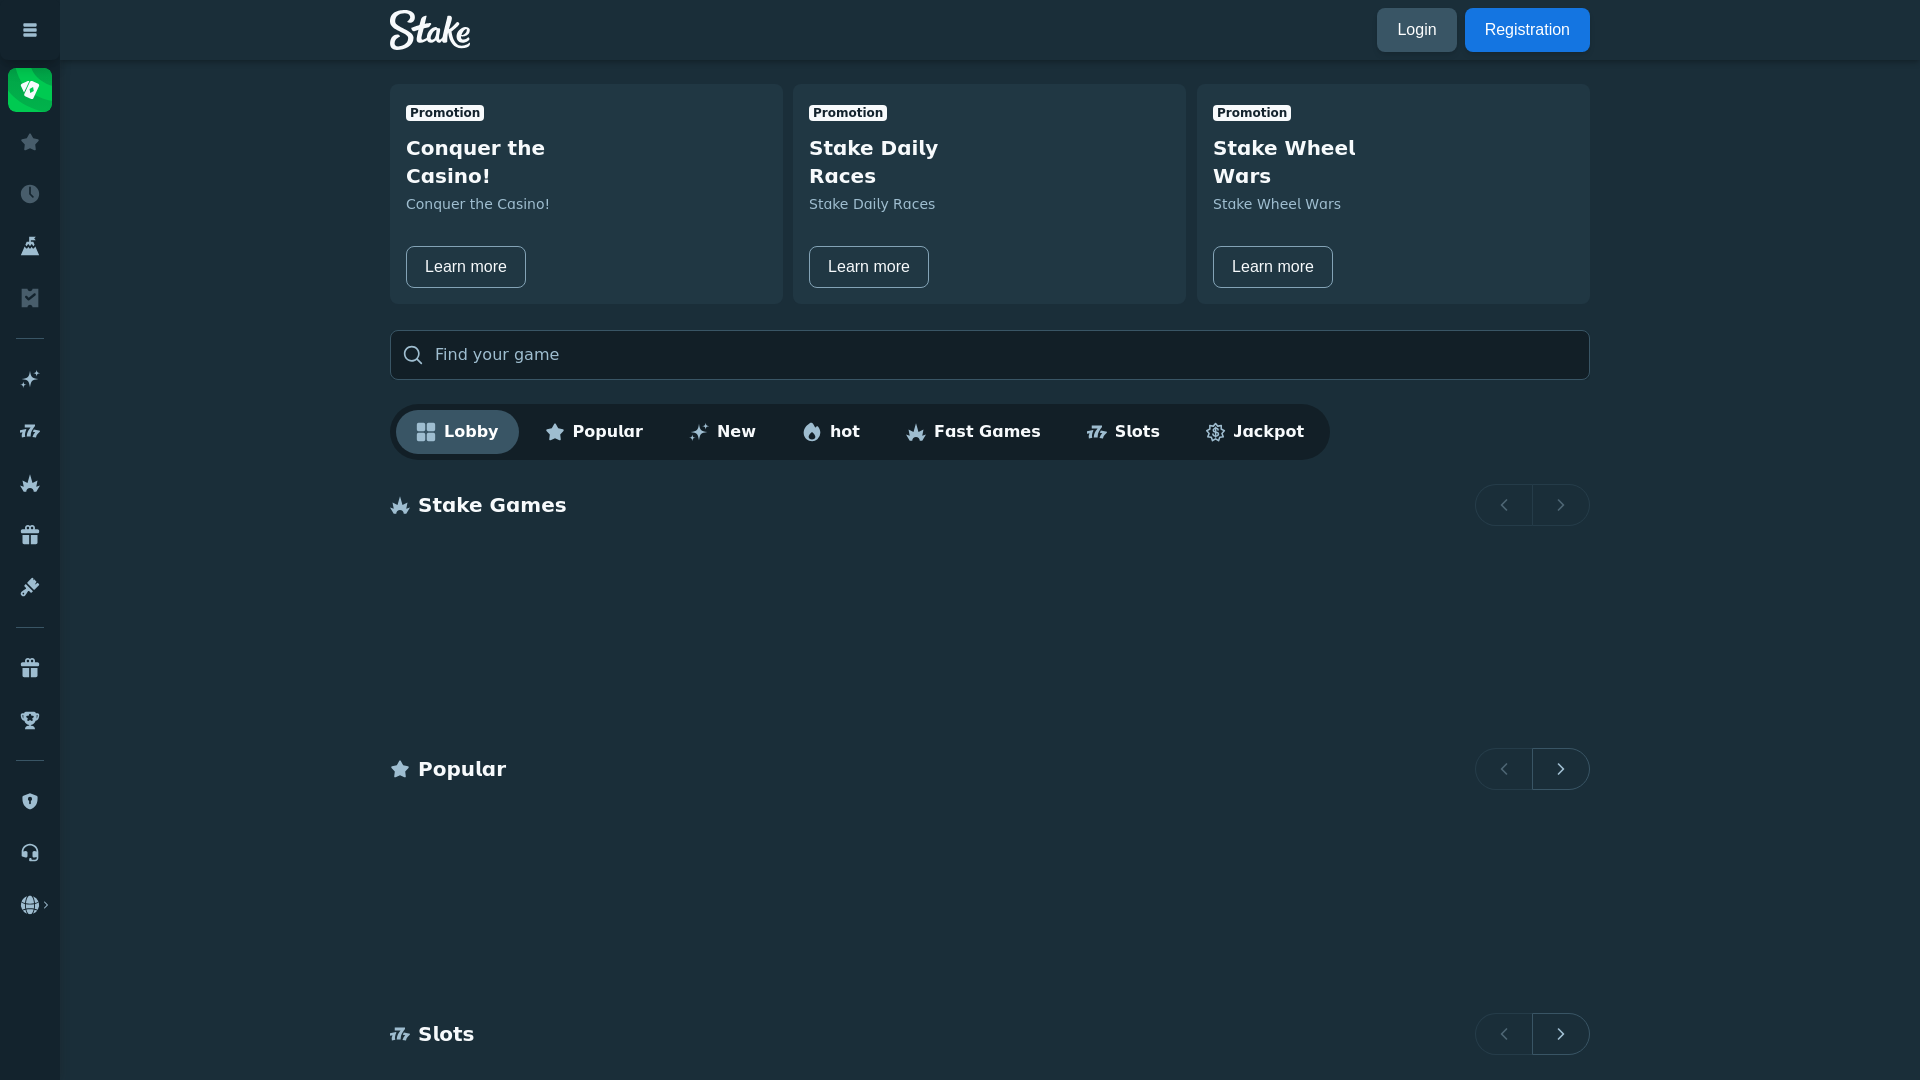Click next arrow in Slots row
The height and width of the screenshot is (1080, 1920).
(1561, 1034)
